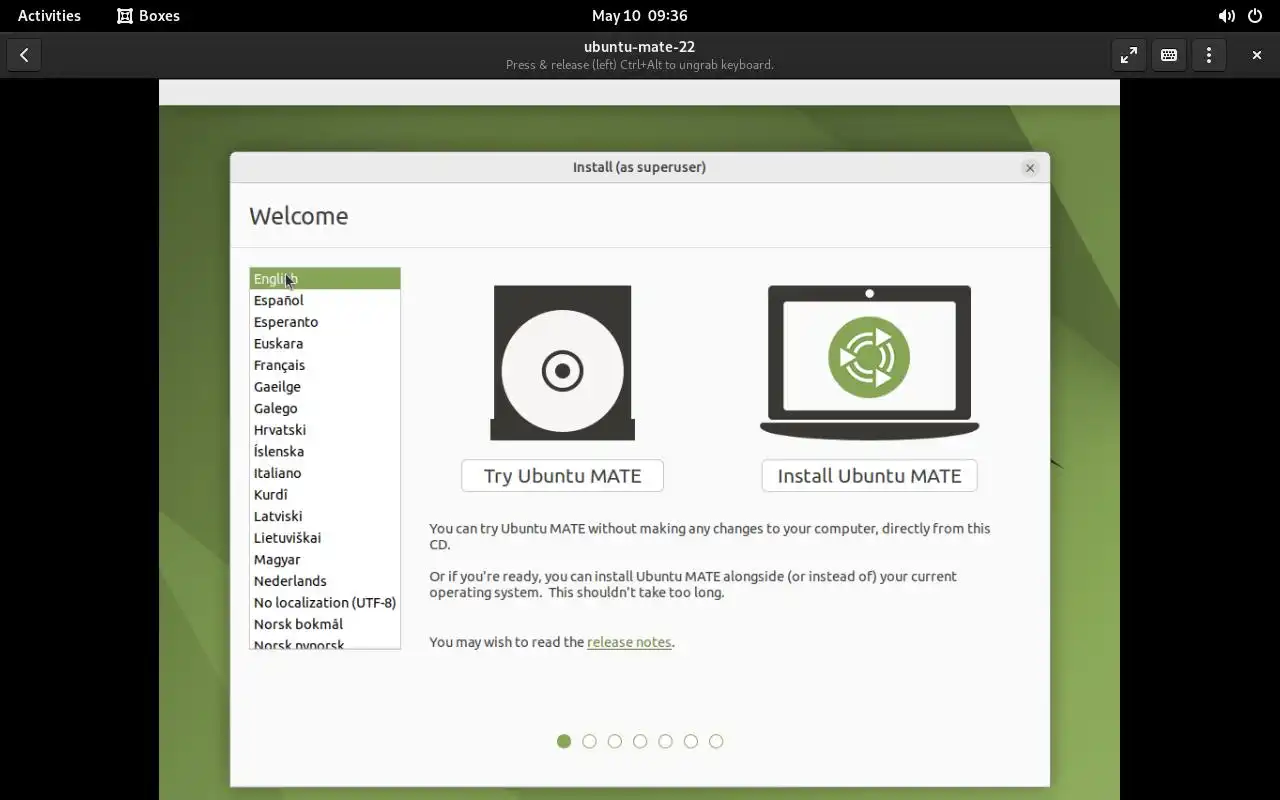
Task: Open the keyboard shortcuts menu icon
Action: tap(1169, 55)
